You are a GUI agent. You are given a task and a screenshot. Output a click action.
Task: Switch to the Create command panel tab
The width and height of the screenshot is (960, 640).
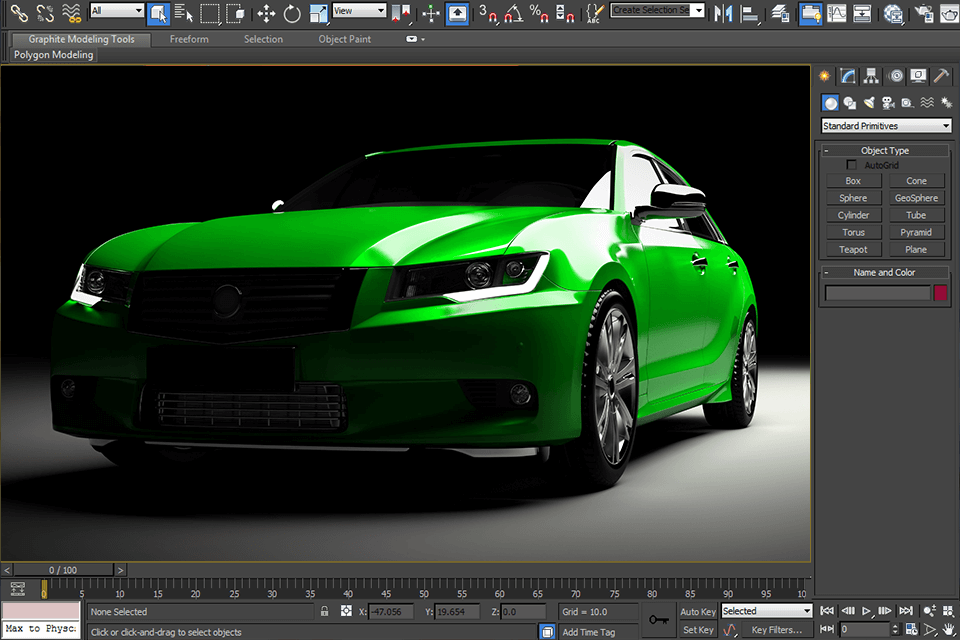825,76
